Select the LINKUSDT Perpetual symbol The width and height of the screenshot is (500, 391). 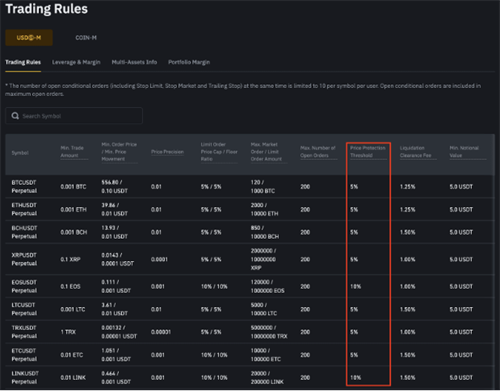(x=25, y=378)
